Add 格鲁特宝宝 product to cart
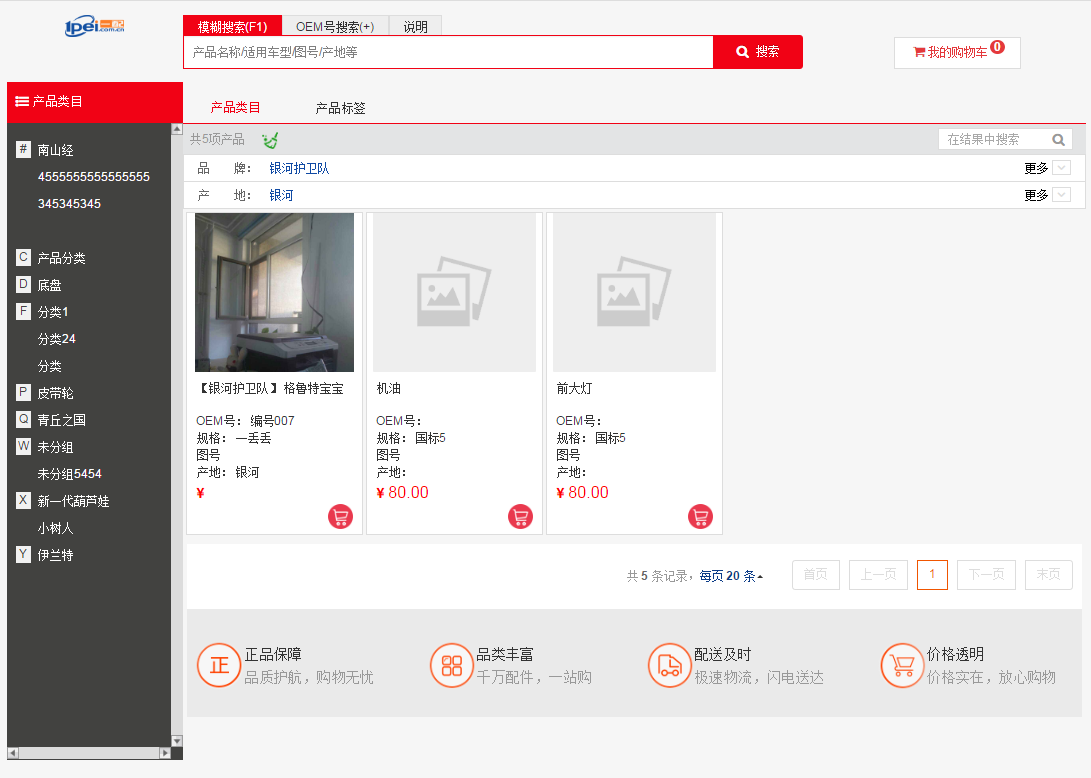Viewport: 1091px width, 778px height. (x=340, y=517)
